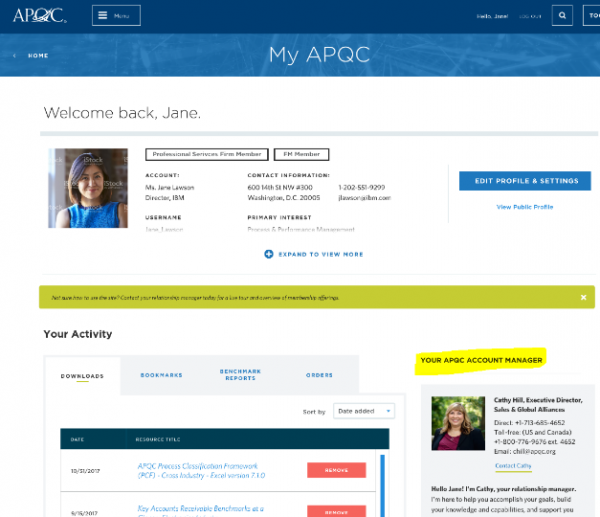
Task: Click the downloads list blue scrollbar
Action: pos(382,485)
